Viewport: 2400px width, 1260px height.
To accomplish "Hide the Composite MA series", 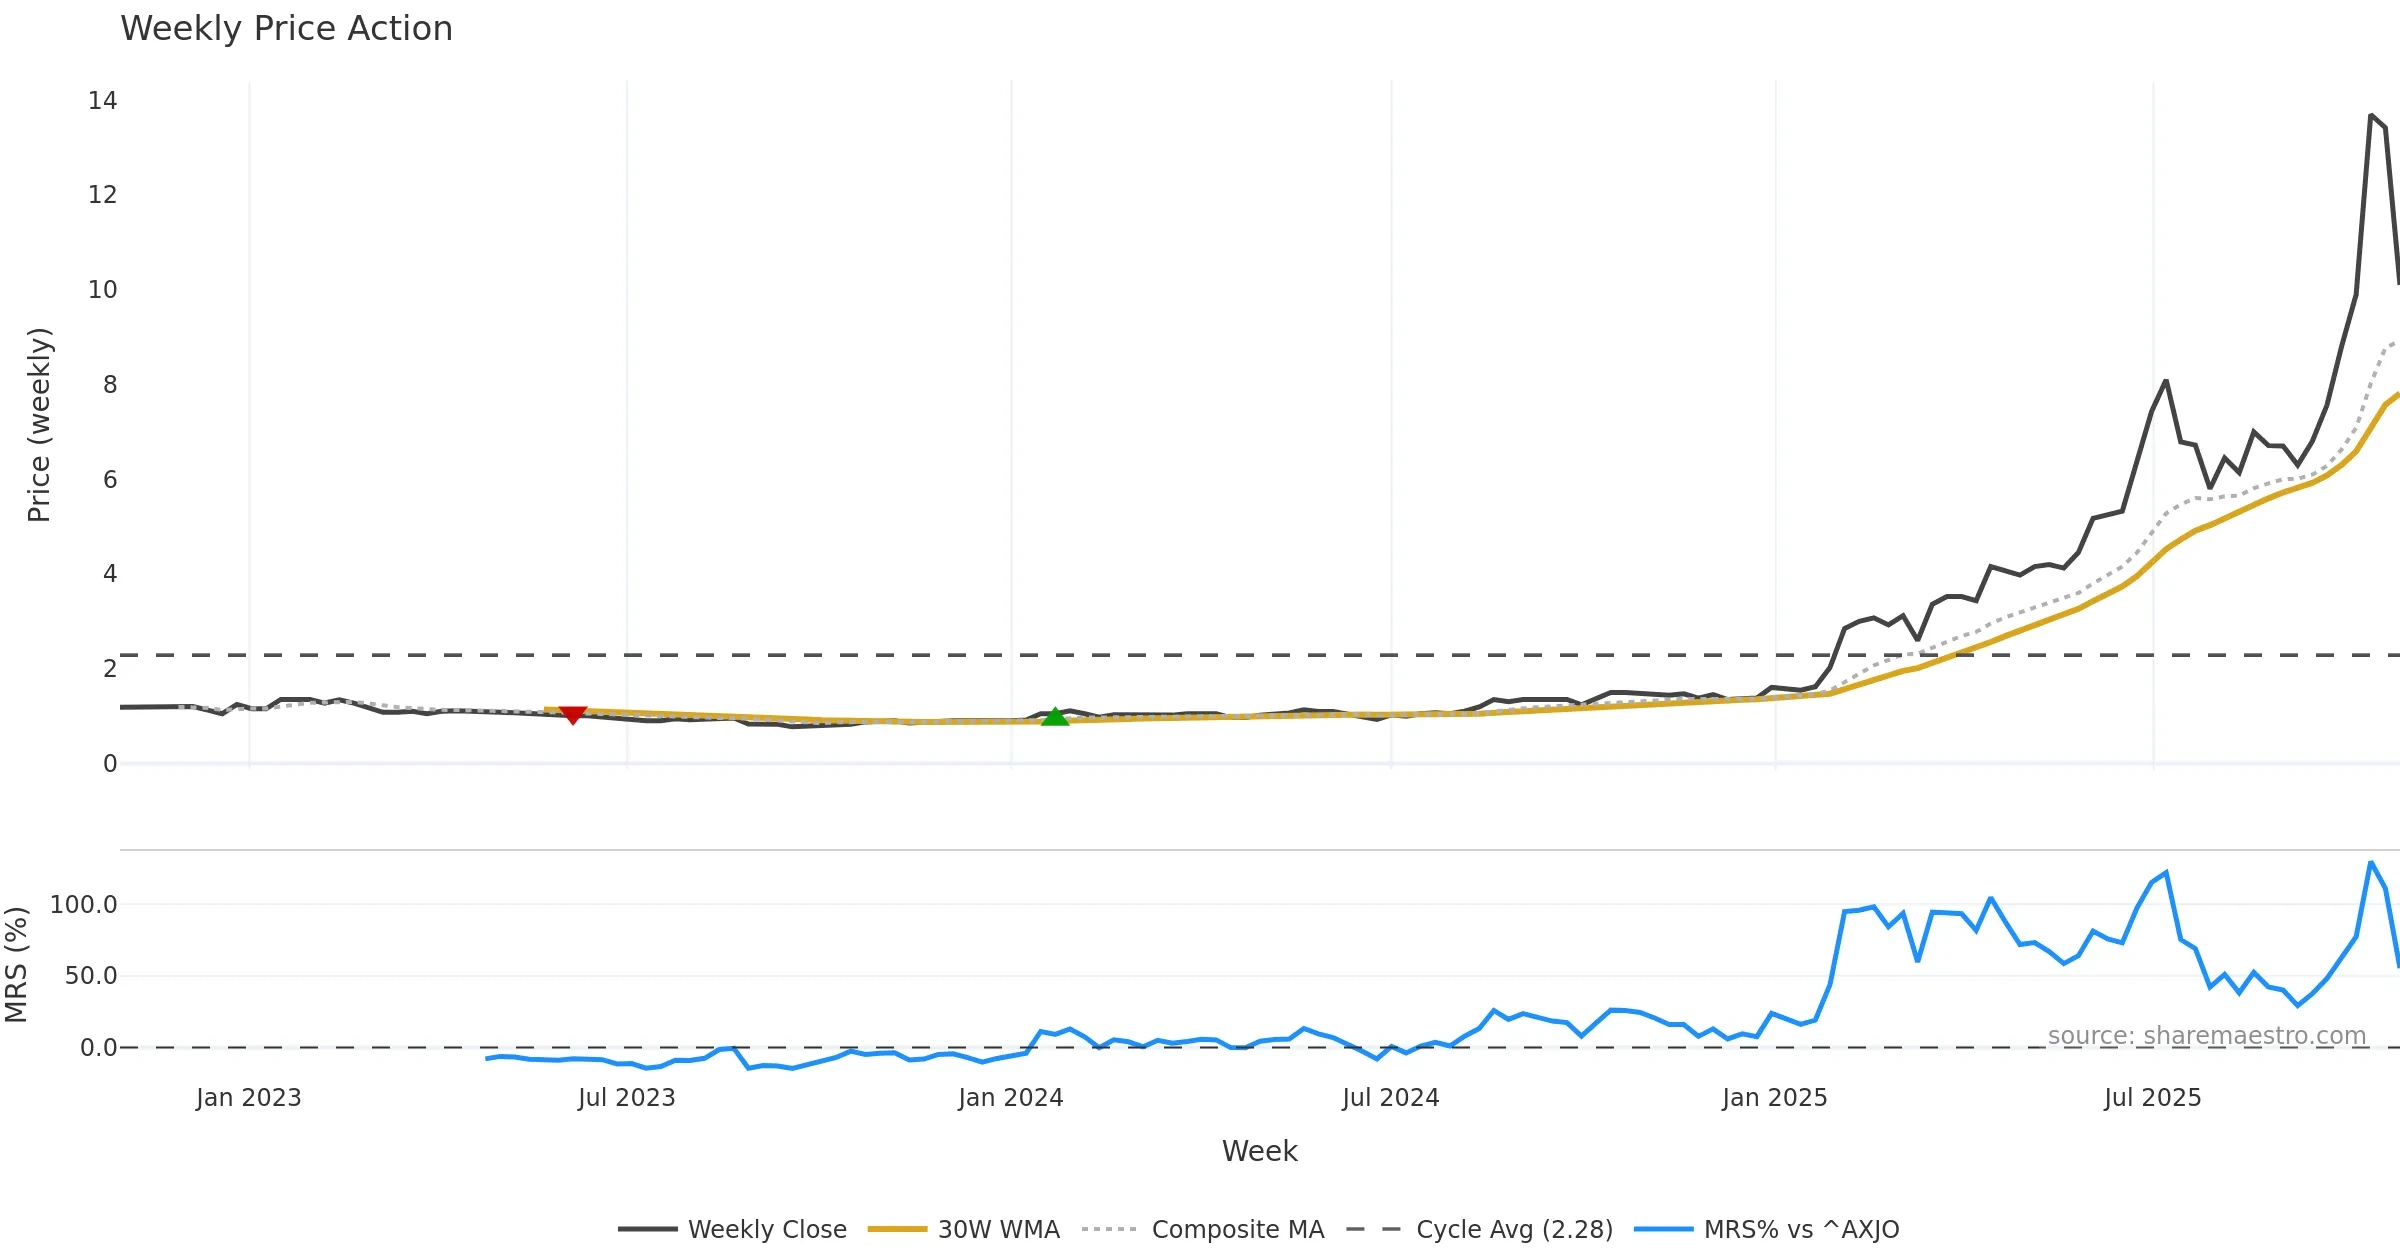I will [x=1237, y=1229].
